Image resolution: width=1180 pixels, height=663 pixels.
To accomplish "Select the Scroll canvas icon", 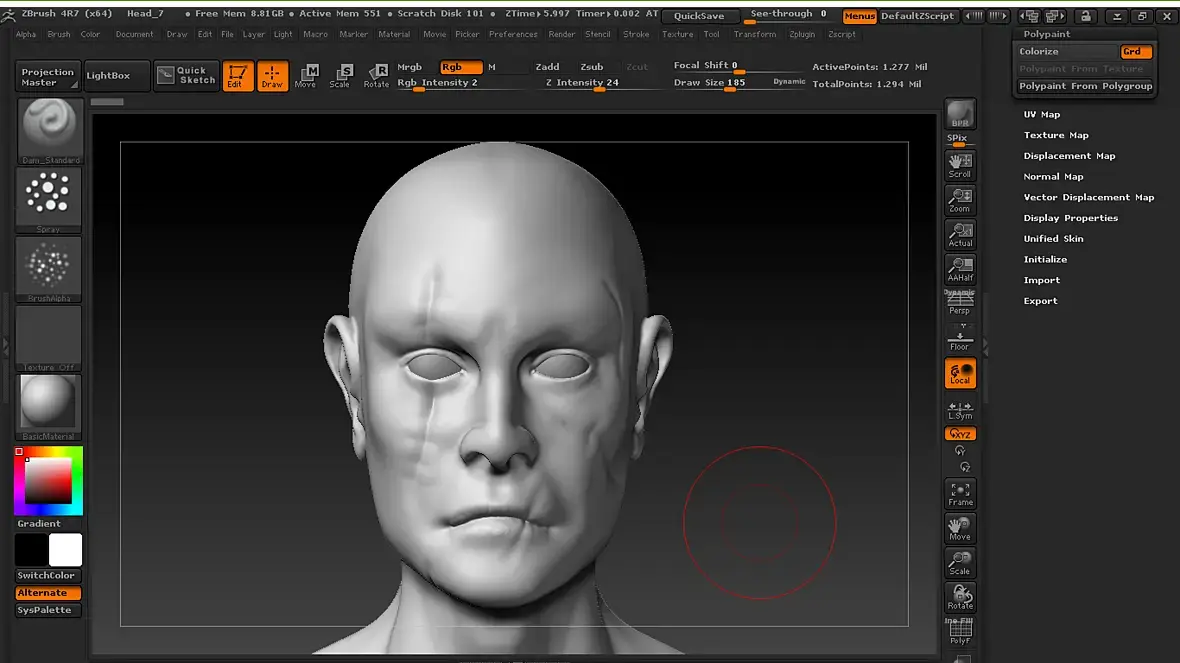I will [960, 165].
